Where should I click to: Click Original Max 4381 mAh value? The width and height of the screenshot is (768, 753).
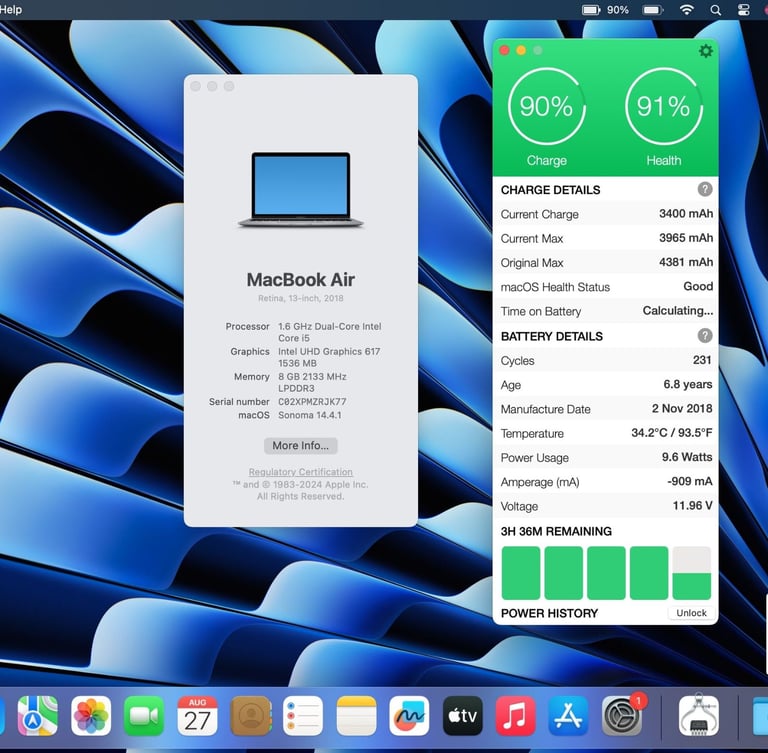pyautogui.click(x=686, y=262)
